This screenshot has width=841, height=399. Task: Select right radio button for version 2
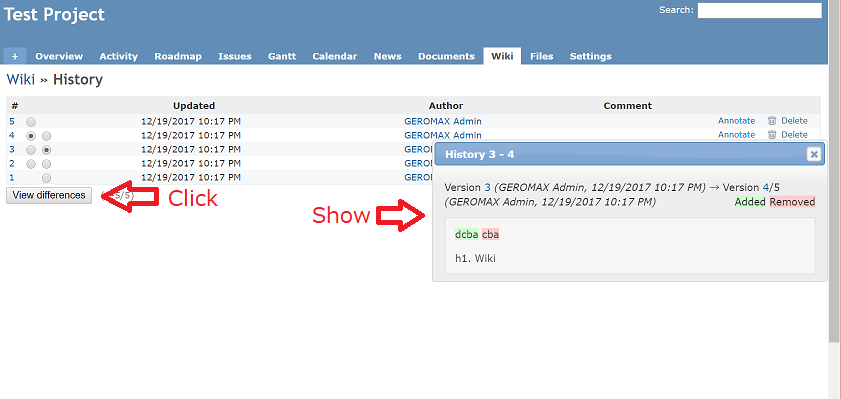[47, 164]
